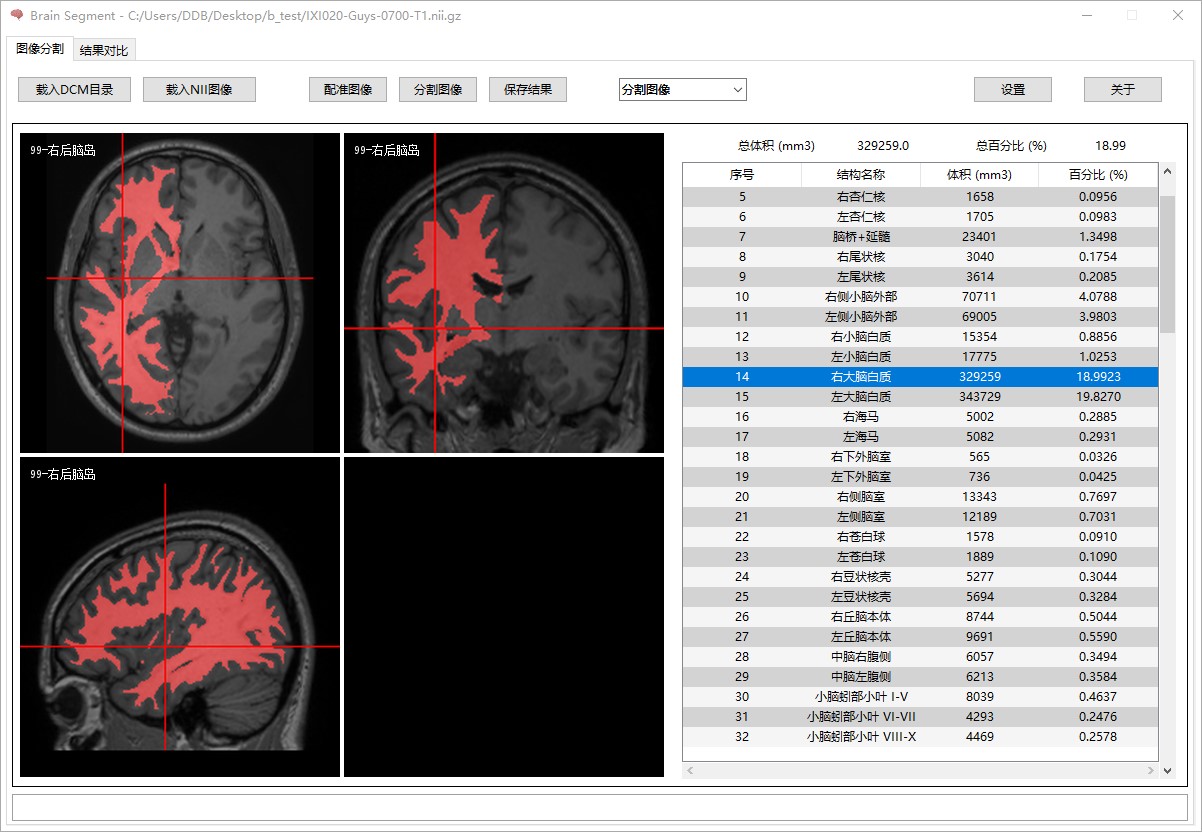Image resolution: width=1202 pixels, height=832 pixels.
Task: Select the 中脑左腹侧 row
Action: click(920, 677)
